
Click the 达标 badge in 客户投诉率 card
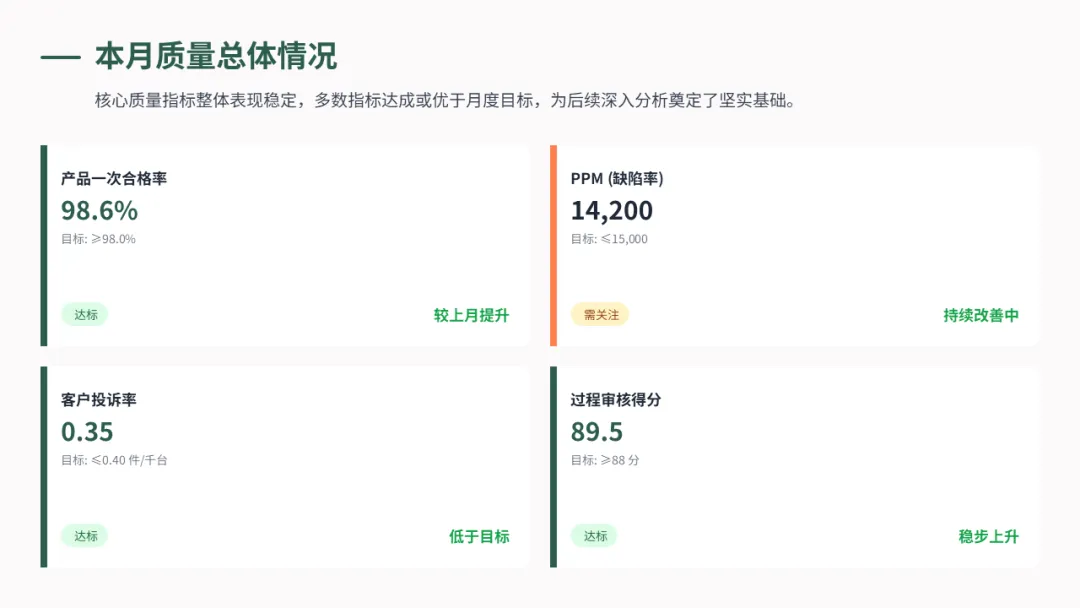coord(85,536)
